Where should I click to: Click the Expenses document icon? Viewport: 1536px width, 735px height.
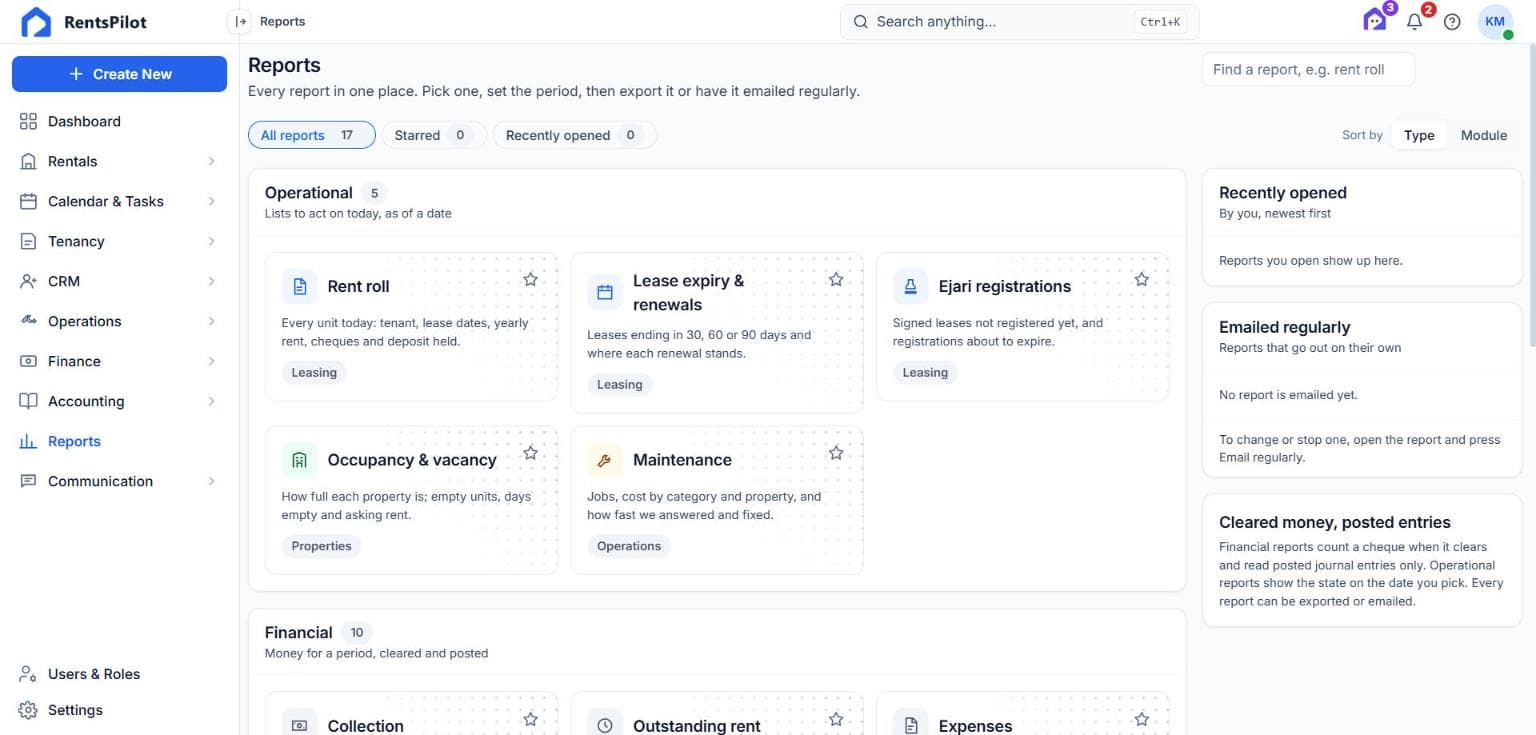point(910,725)
